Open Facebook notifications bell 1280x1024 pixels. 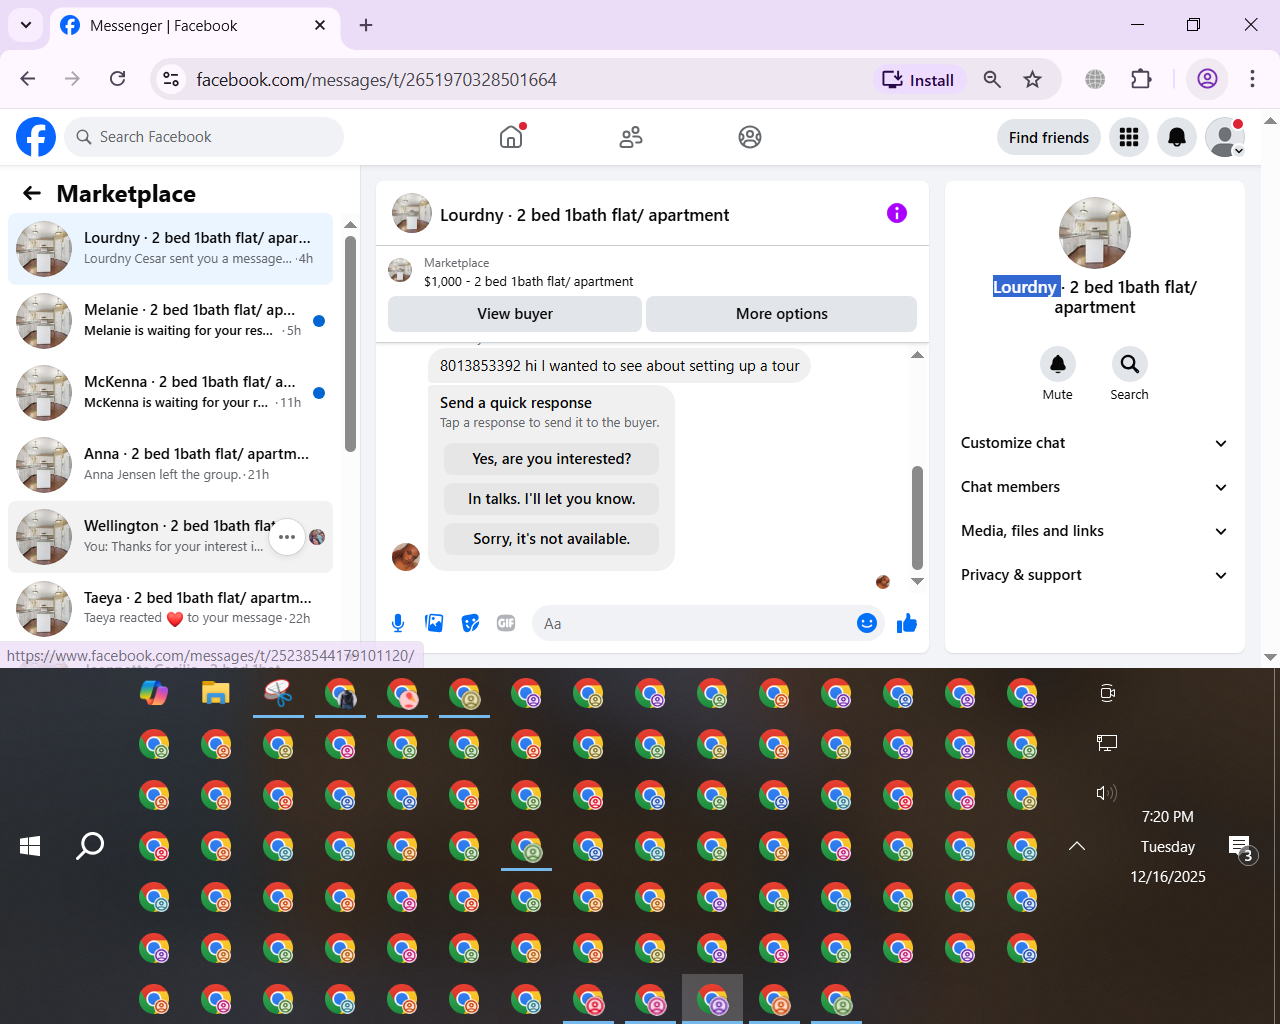(1177, 137)
